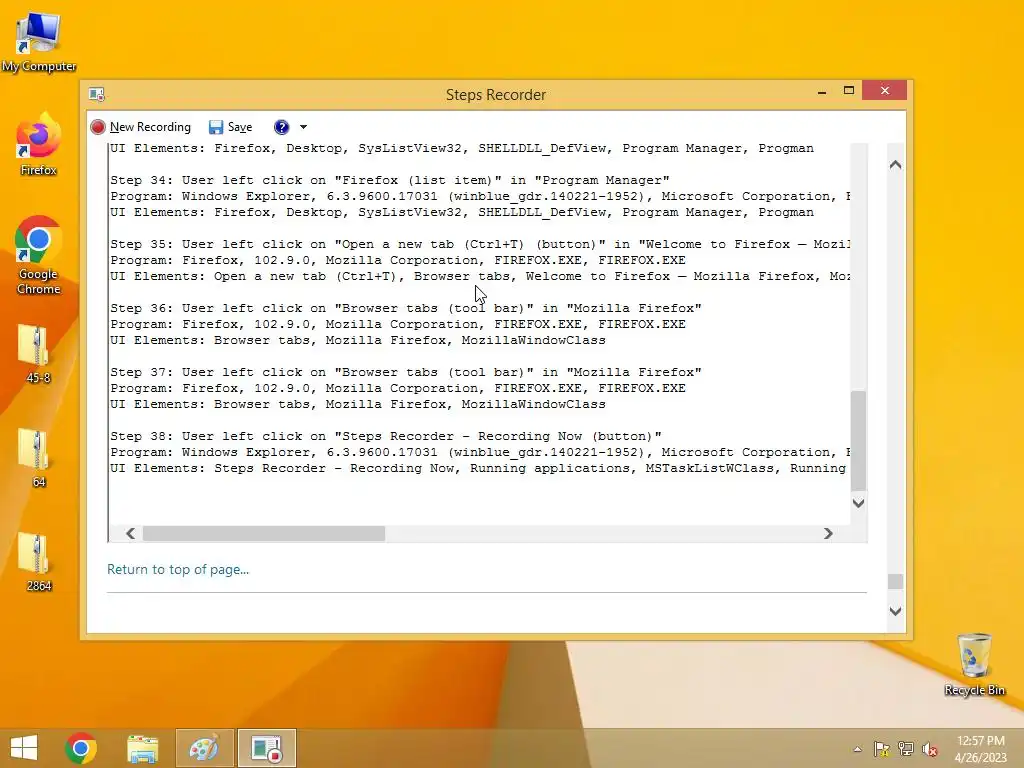Show hidden tray icons arrow
Viewport: 1024px width, 768px height.
(857, 749)
